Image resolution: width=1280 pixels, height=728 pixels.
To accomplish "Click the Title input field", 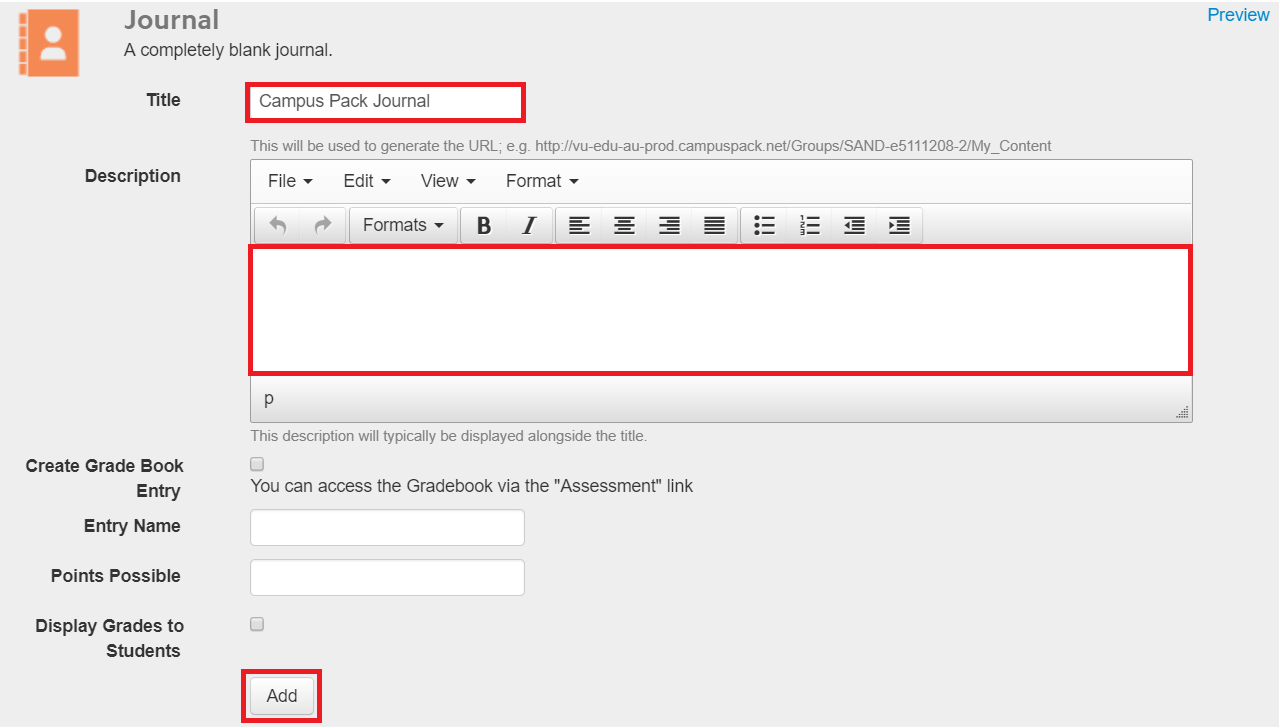I will click(x=385, y=101).
